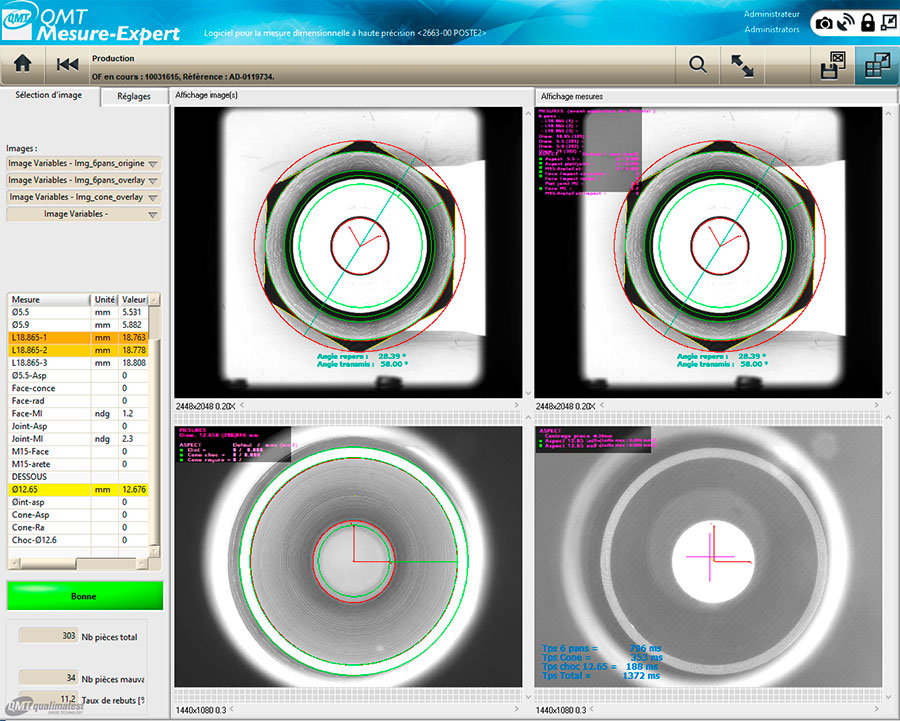Screen dimensions: 900x721
Task: Select the Sélection d'image tab
Action: [51, 96]
